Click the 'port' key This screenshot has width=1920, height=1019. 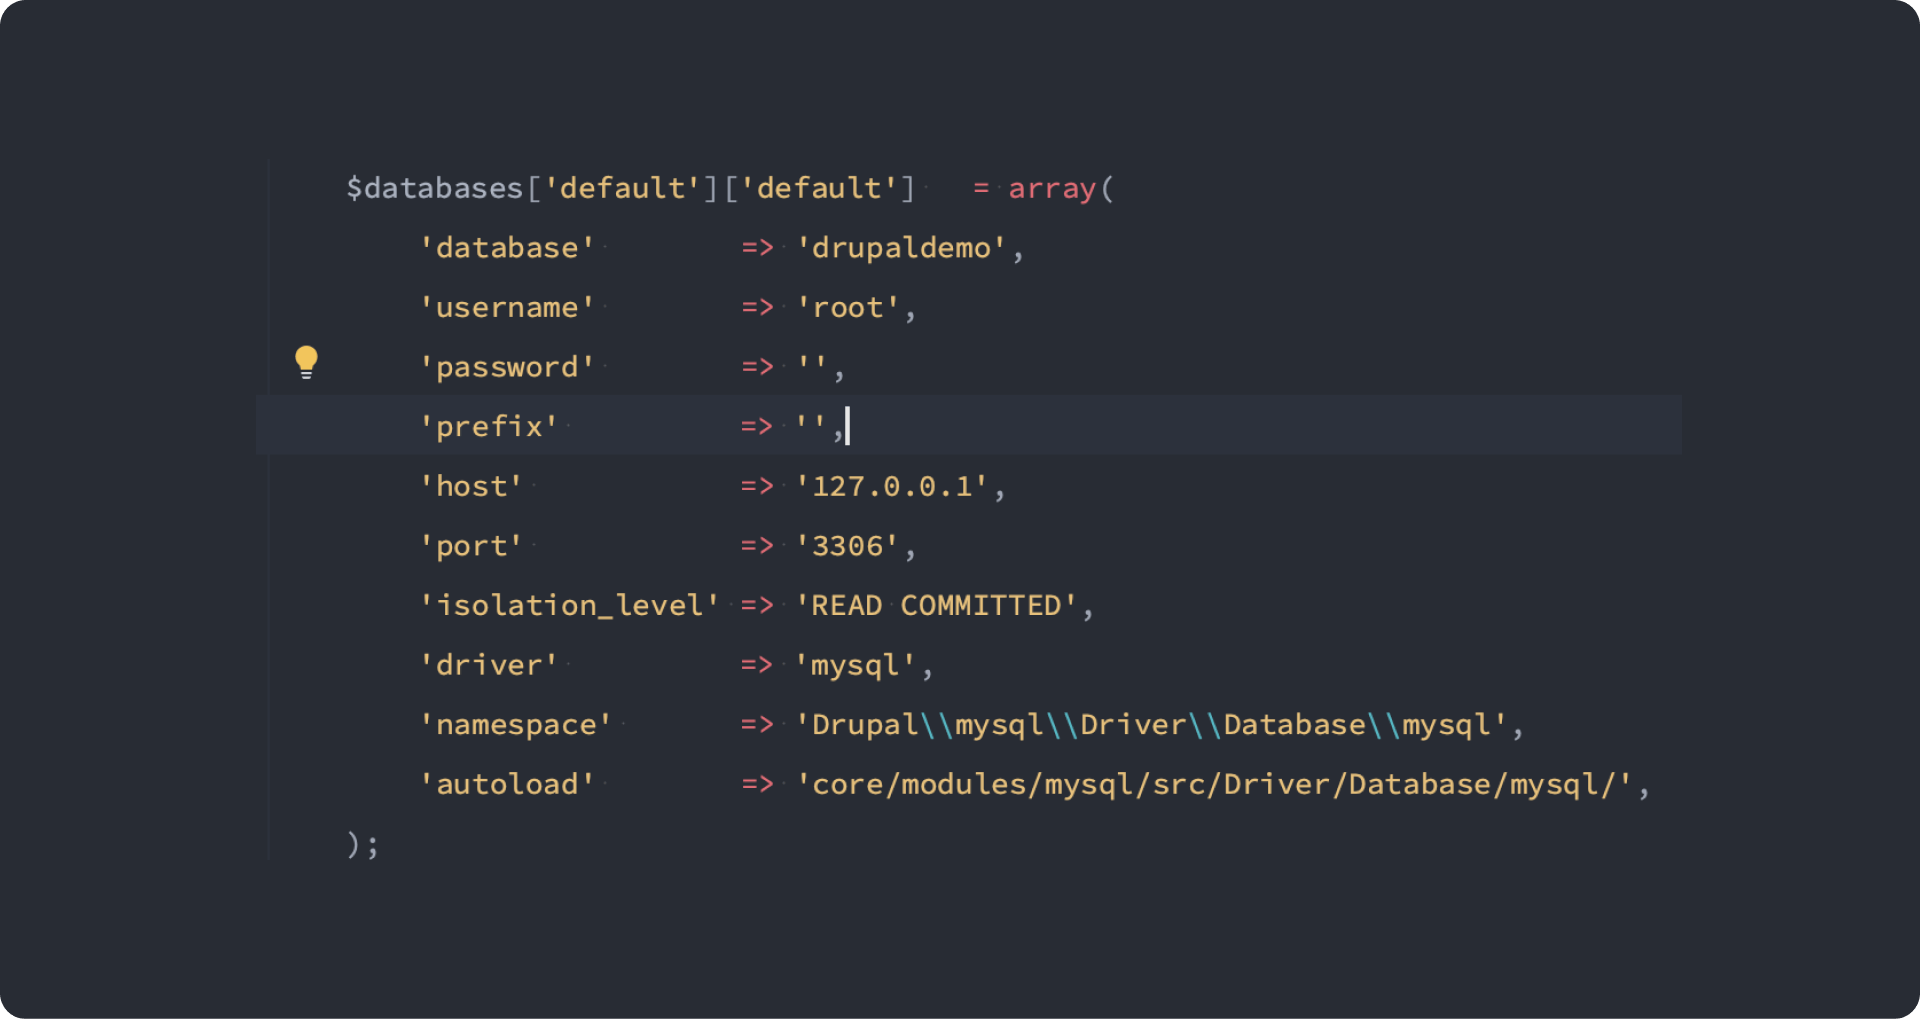pos(471,546)
